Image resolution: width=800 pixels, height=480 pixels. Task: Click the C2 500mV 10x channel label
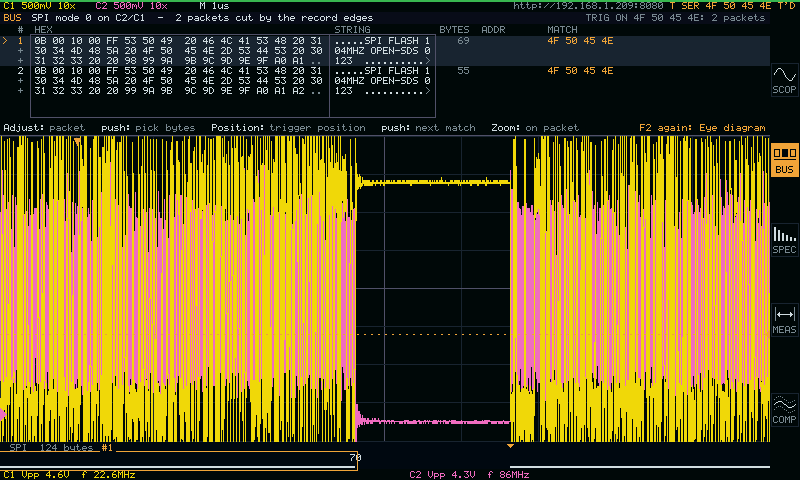coord(131,6)
